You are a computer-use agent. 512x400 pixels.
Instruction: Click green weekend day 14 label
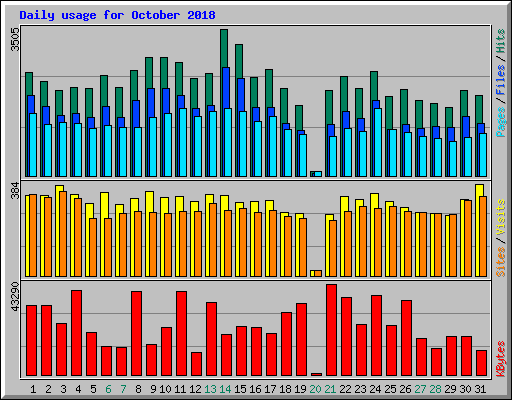pyautogui.click(x=225, y=389)
